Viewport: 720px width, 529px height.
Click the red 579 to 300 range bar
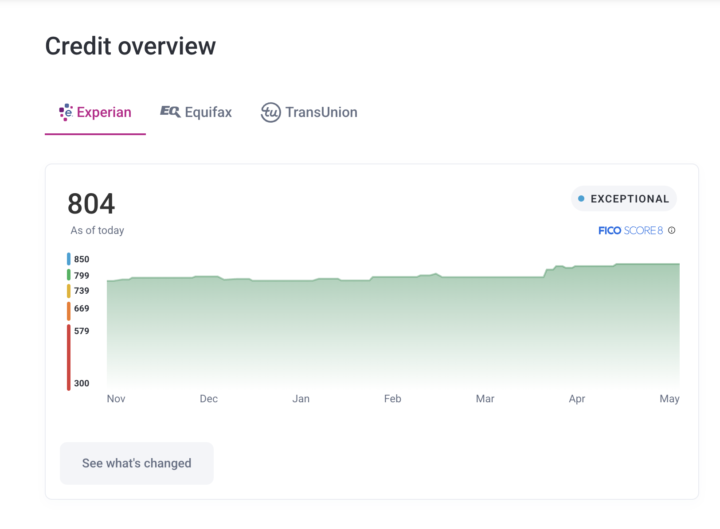(69, 357)
